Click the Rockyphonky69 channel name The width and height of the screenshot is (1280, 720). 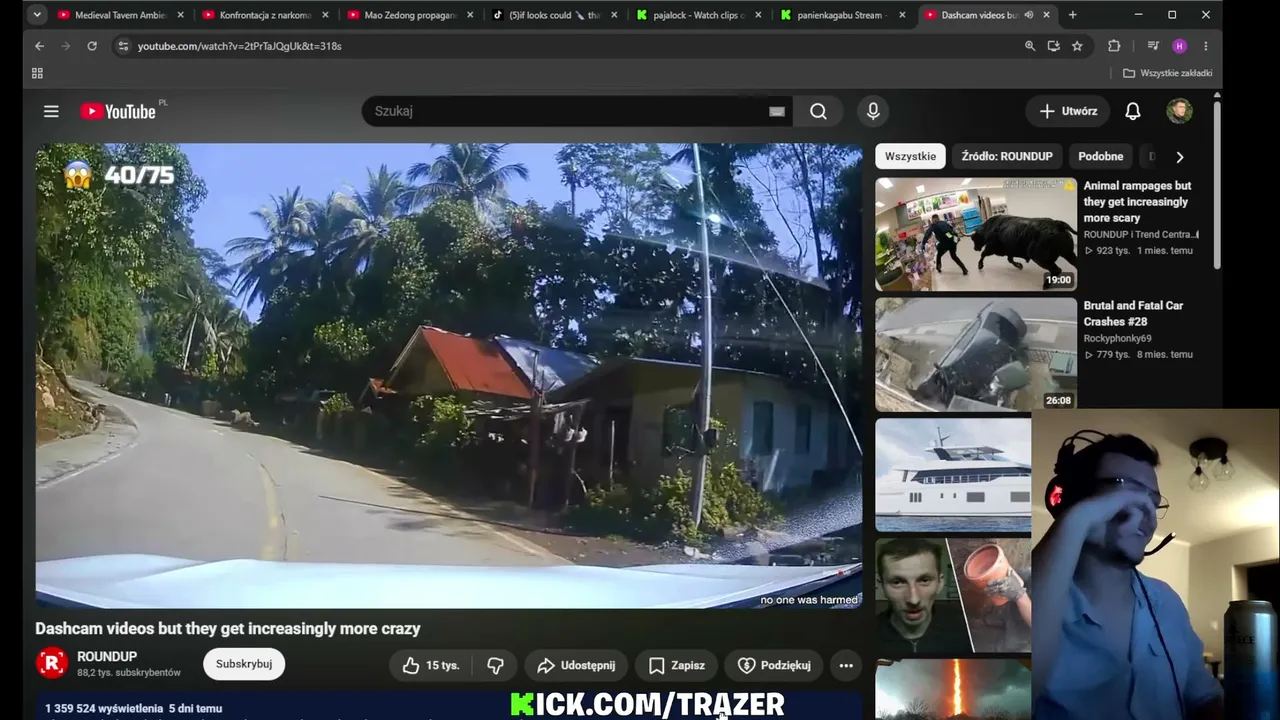1117,338
